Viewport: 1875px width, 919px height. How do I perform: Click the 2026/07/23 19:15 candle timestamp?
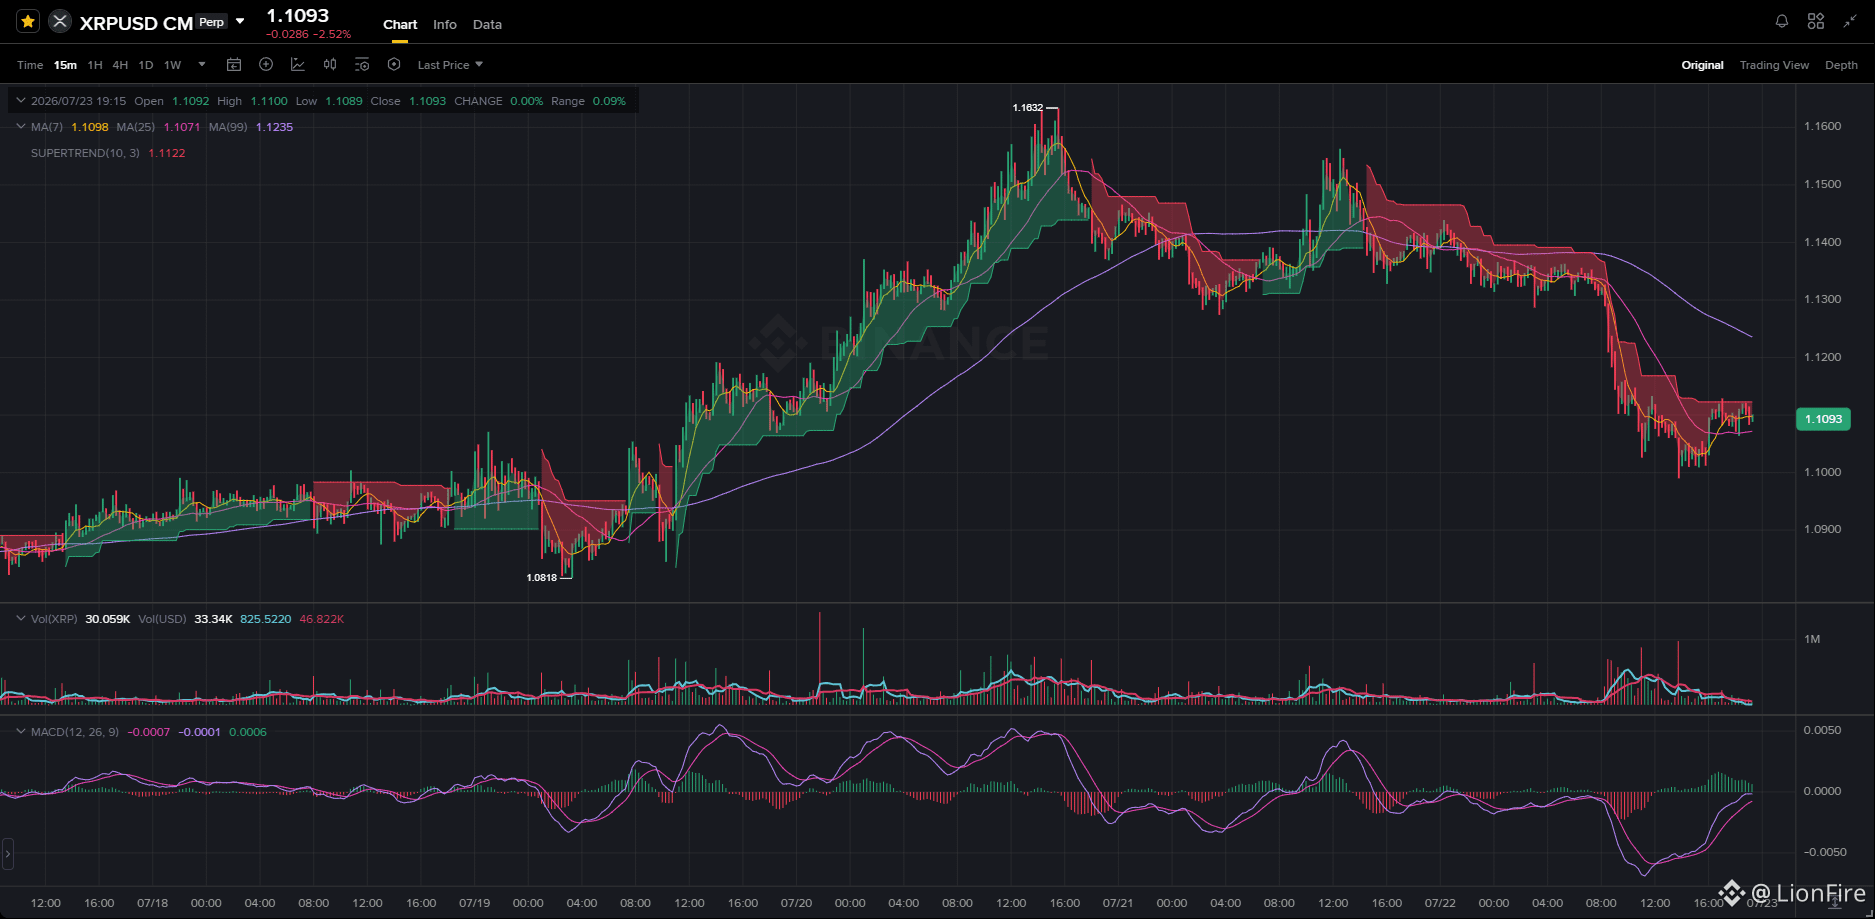point(78,101)
